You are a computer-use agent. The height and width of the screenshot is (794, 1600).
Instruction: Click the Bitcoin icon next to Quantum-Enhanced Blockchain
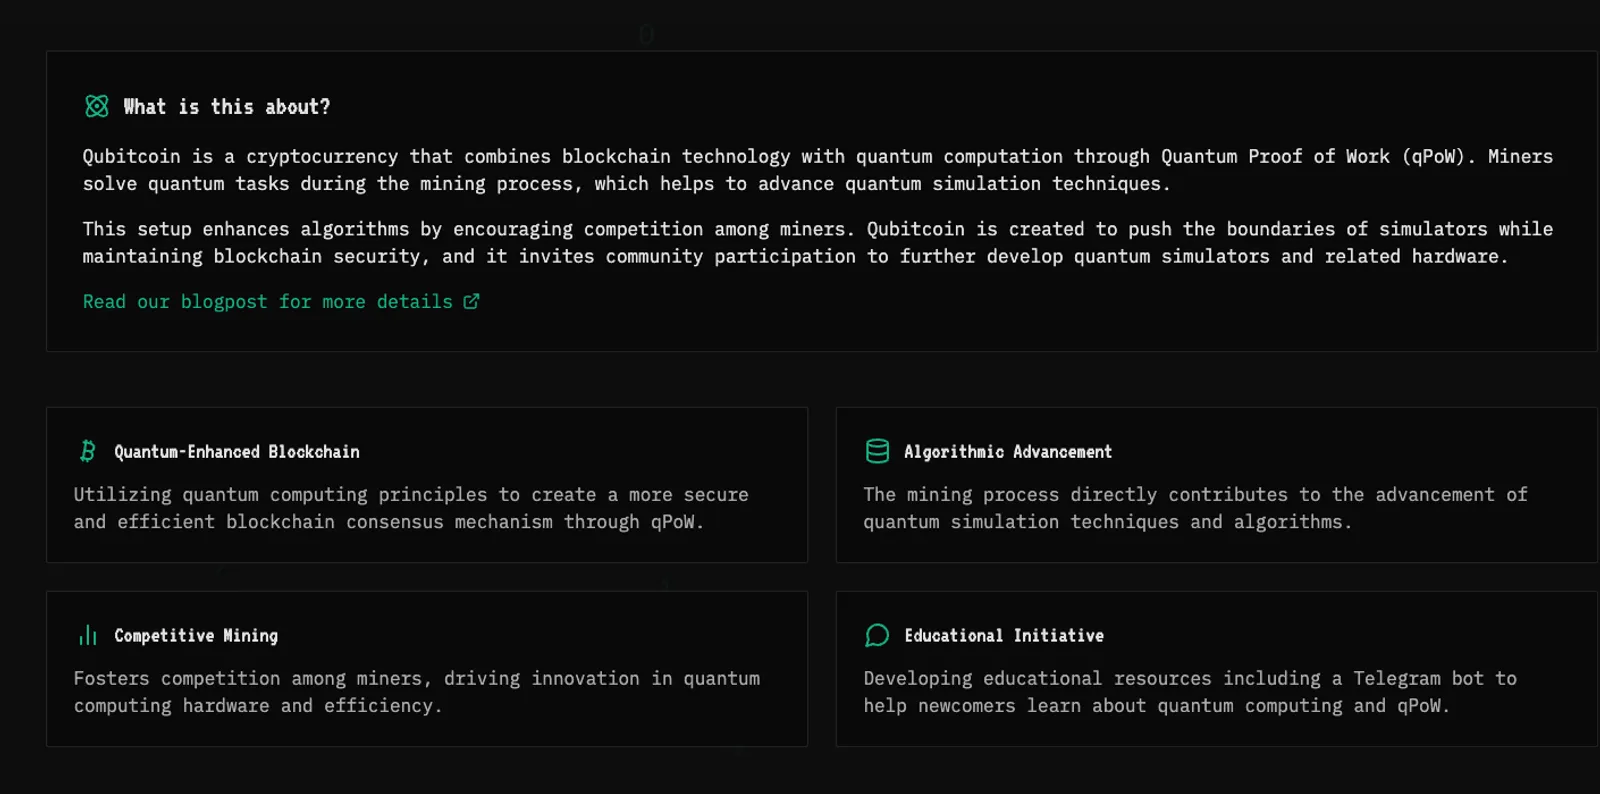pyautogui.click(x=88, y=451)
